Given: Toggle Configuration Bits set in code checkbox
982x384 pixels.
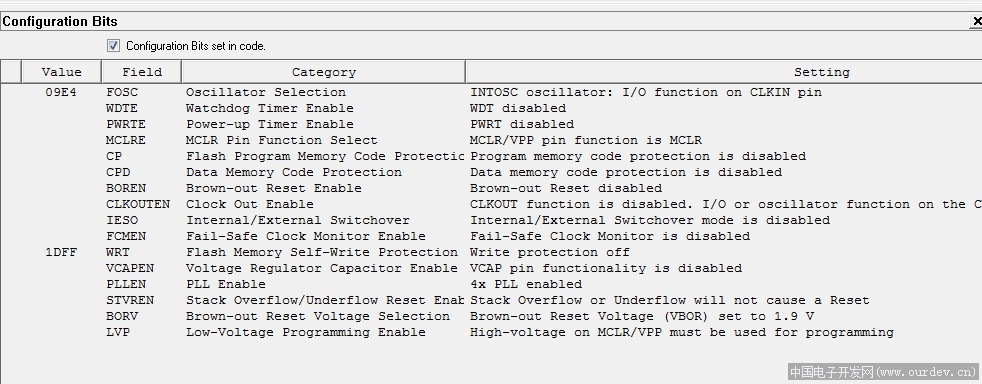Looking at the screenshot, I should 113,45.
